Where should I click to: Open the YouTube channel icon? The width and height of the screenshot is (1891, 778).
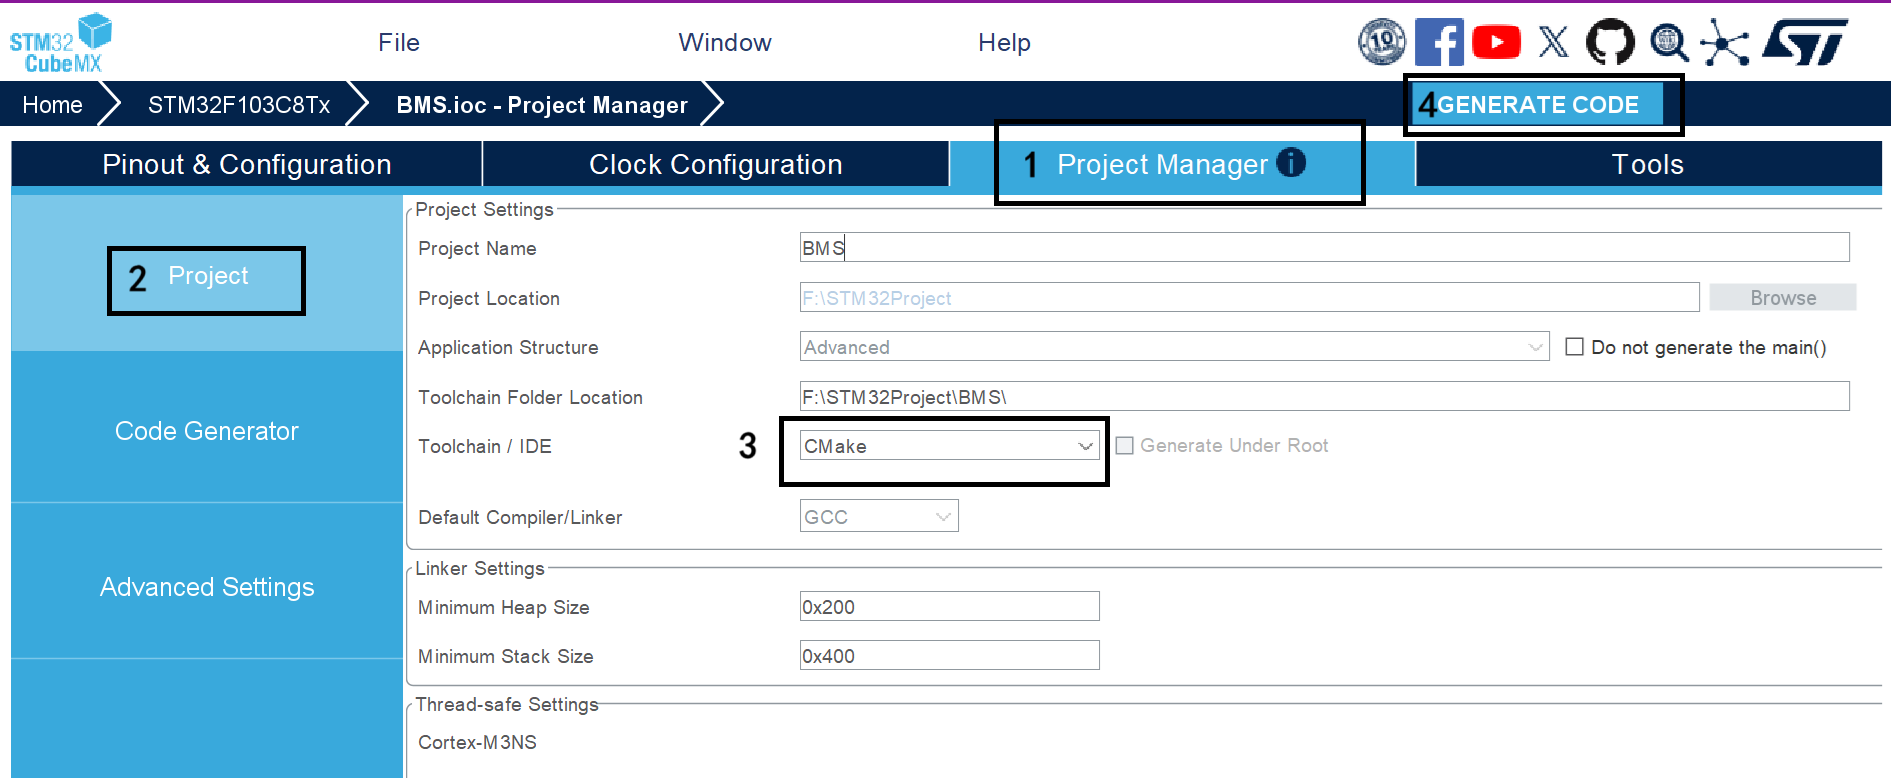point(1496,42)
